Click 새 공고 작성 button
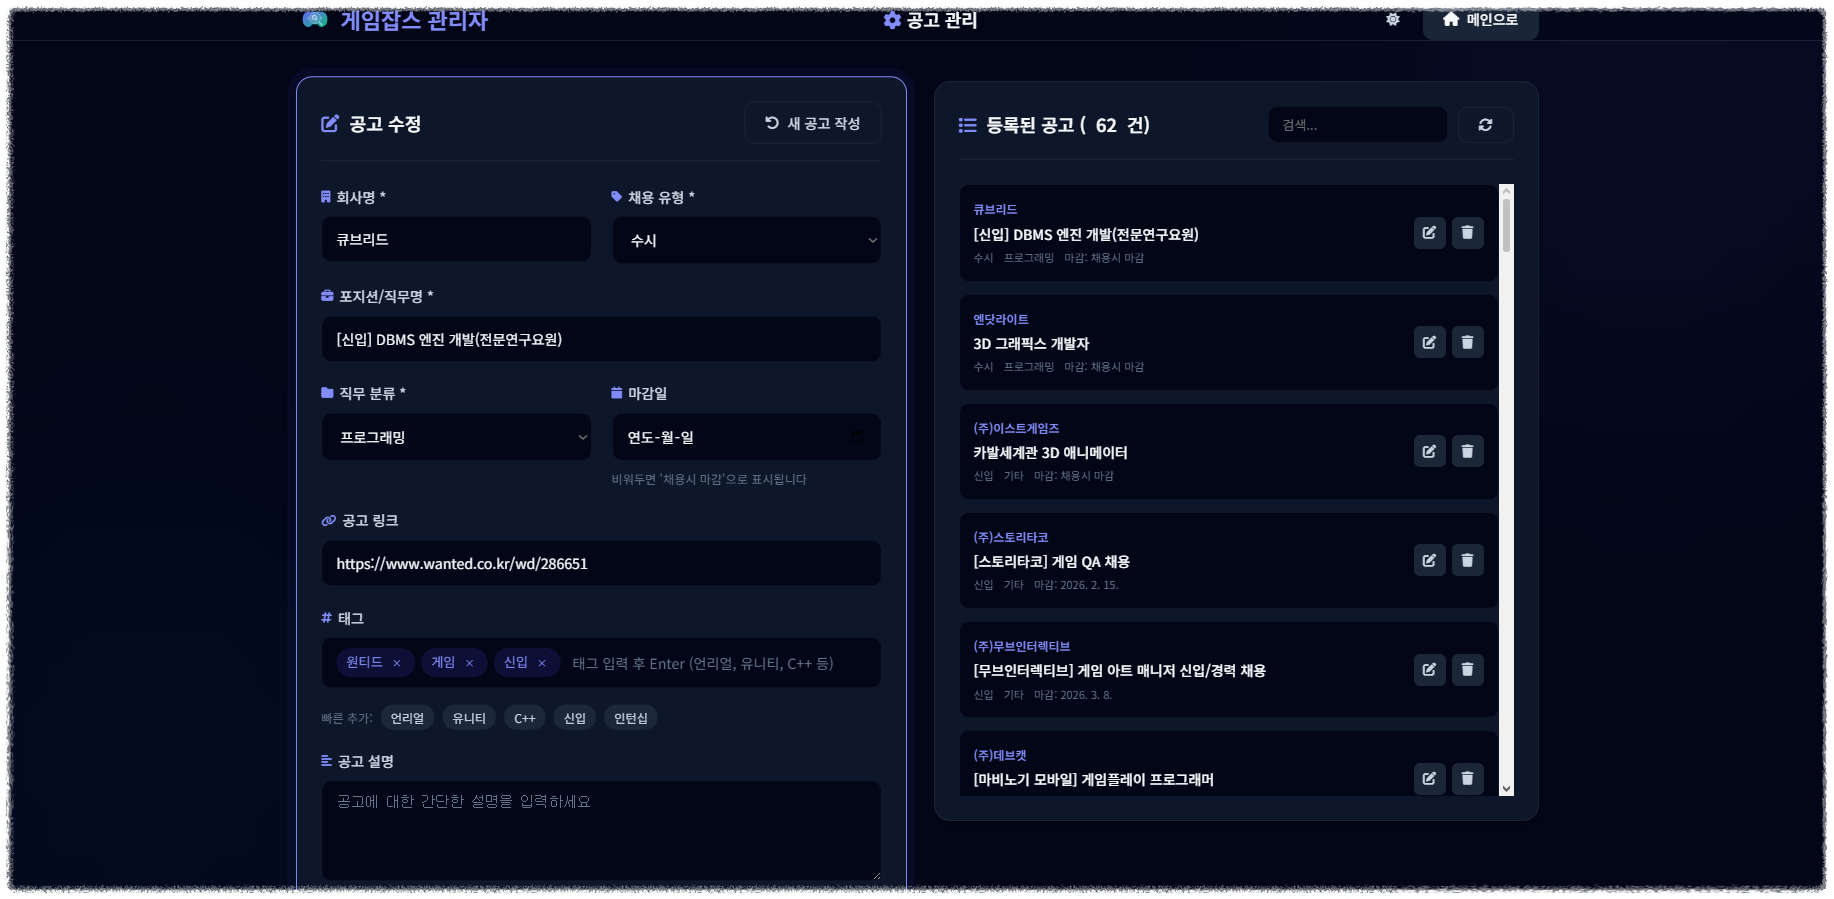1834x899 pixels. [813, 123]
